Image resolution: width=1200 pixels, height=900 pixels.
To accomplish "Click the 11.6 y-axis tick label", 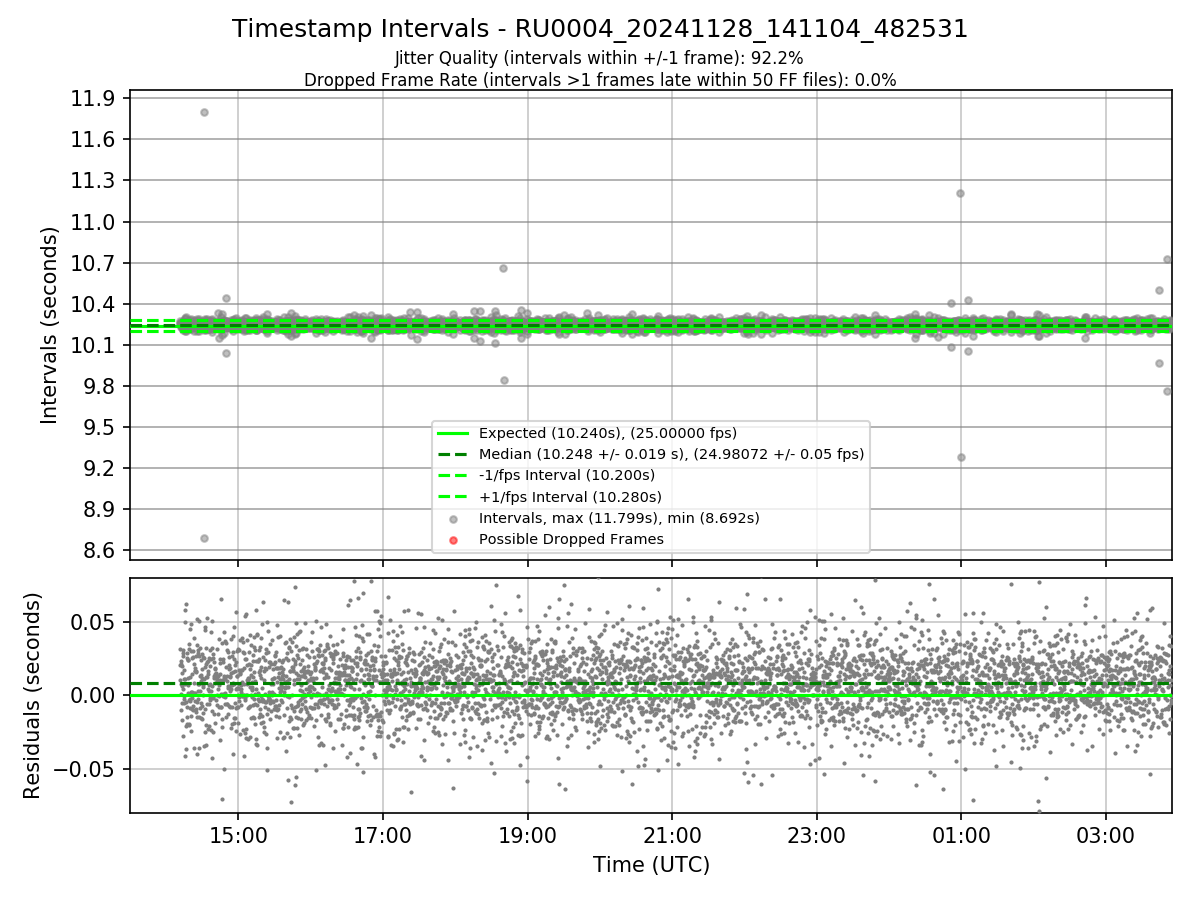I will [93, 139].
